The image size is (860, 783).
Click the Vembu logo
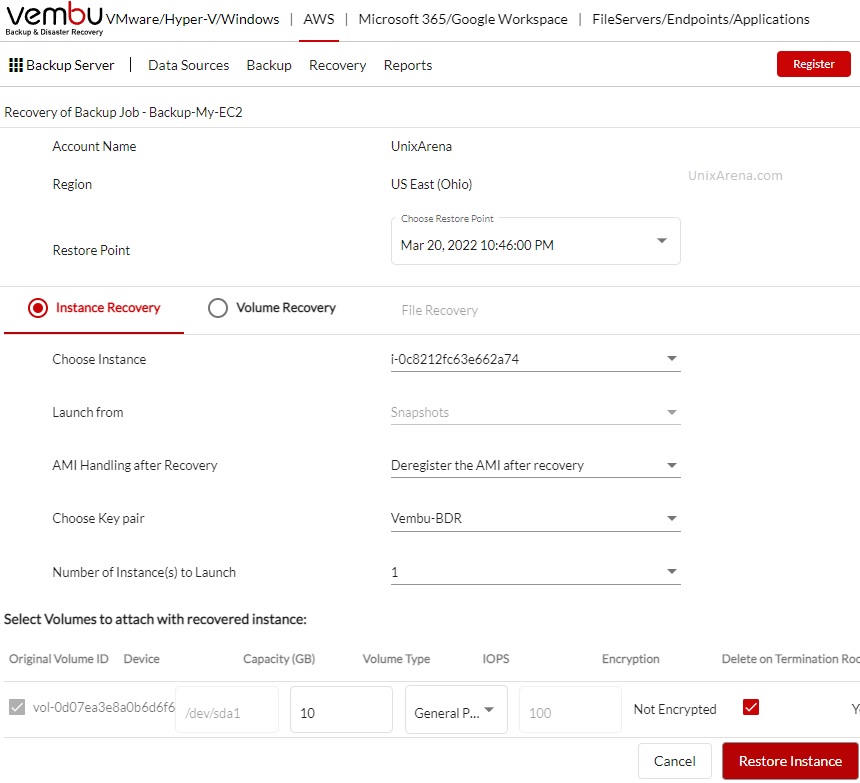[54, 19]
